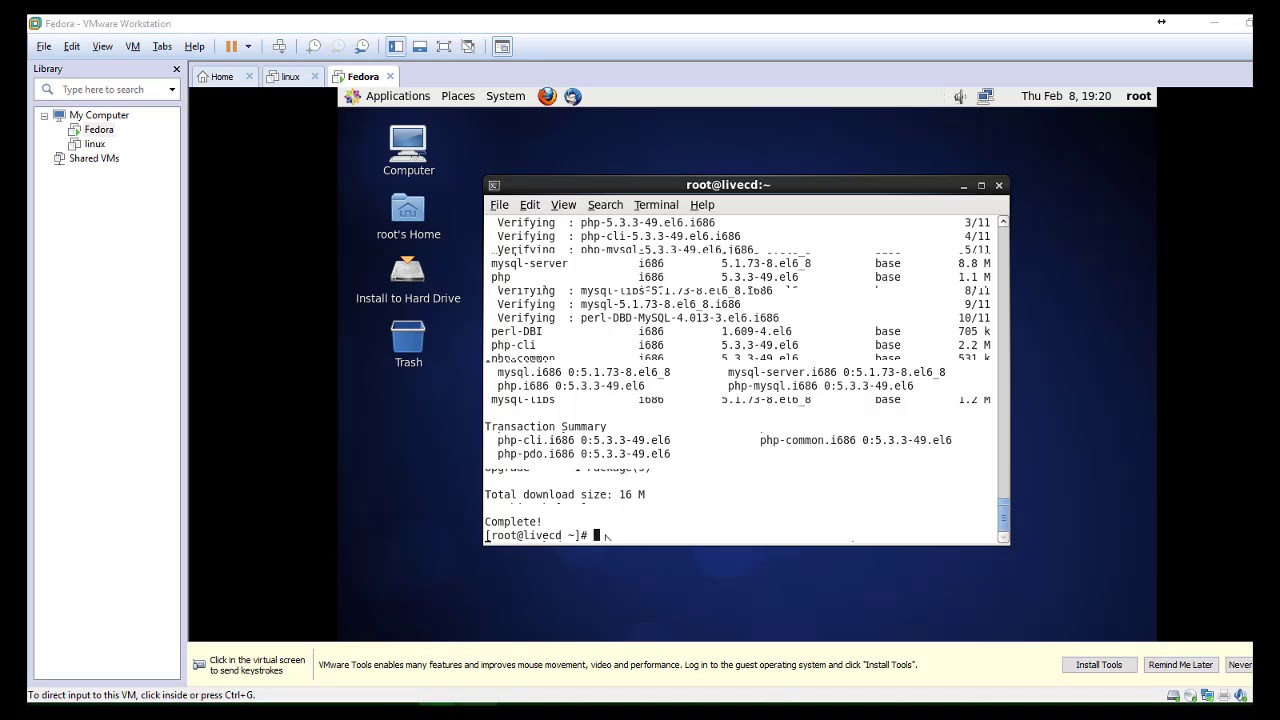The height and width of the screenshot is (720, 1280).
Task: Revert to the previous snapshot icon
Action: (x=338, y=46)
